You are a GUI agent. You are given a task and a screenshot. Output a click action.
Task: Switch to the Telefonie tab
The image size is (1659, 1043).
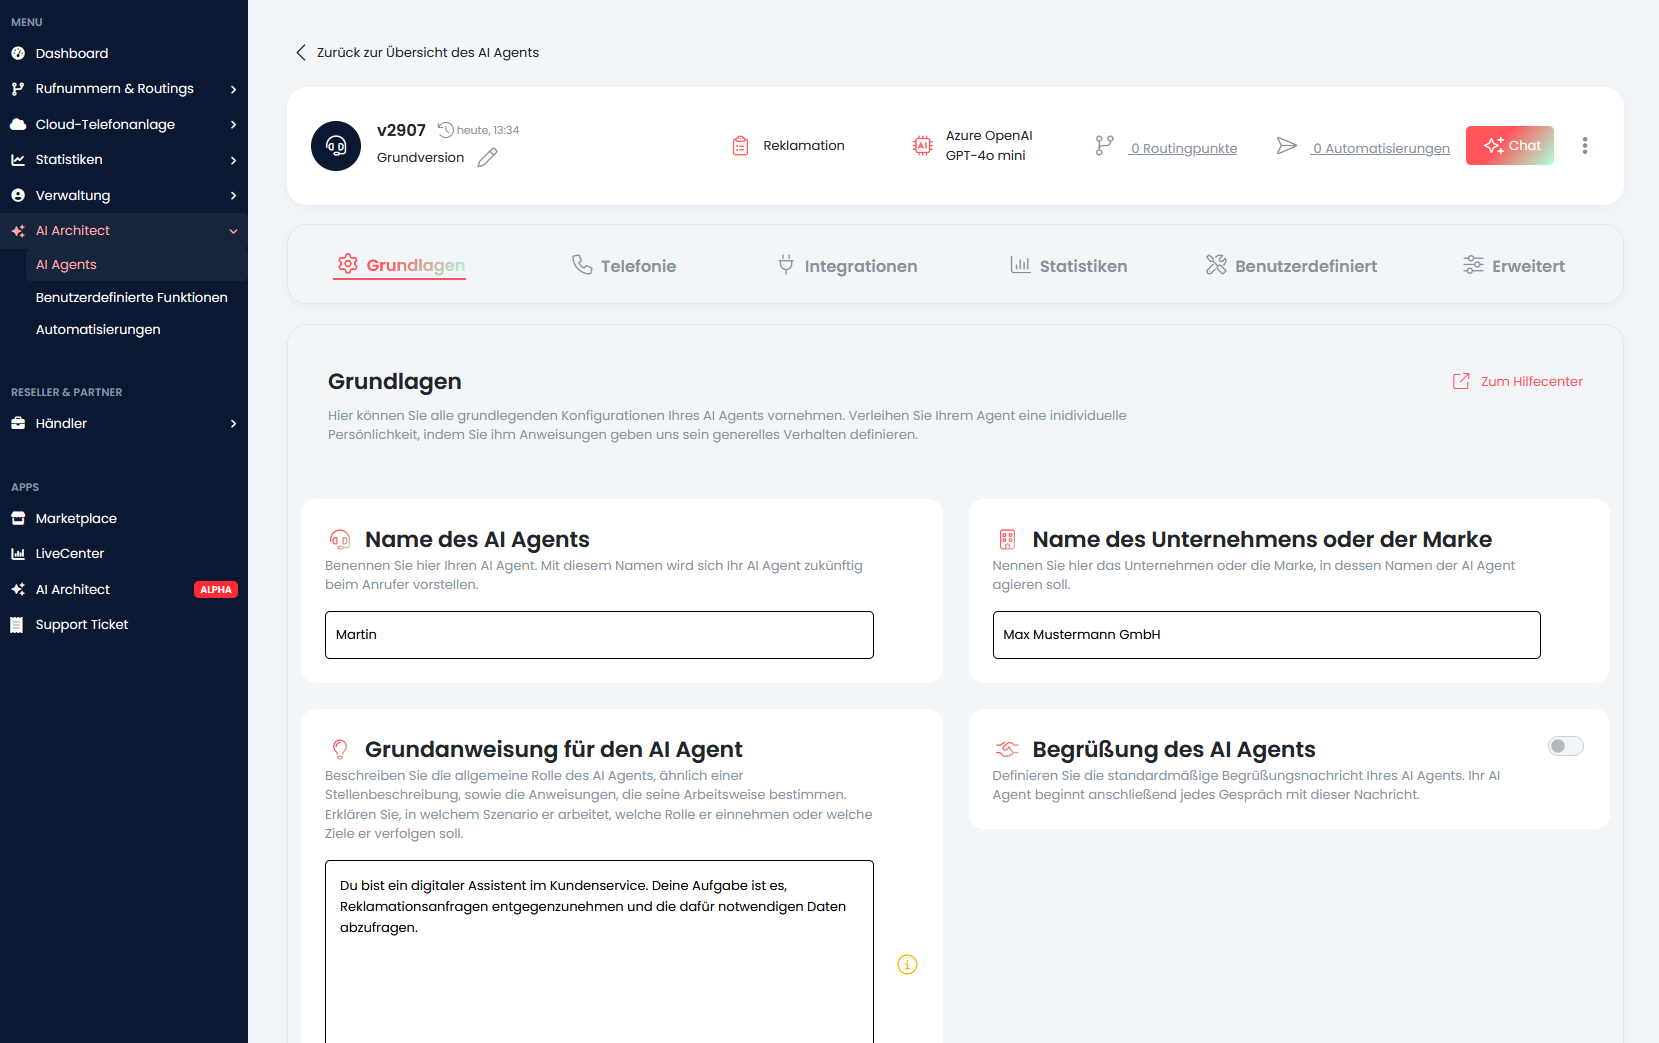coord(623,265)
